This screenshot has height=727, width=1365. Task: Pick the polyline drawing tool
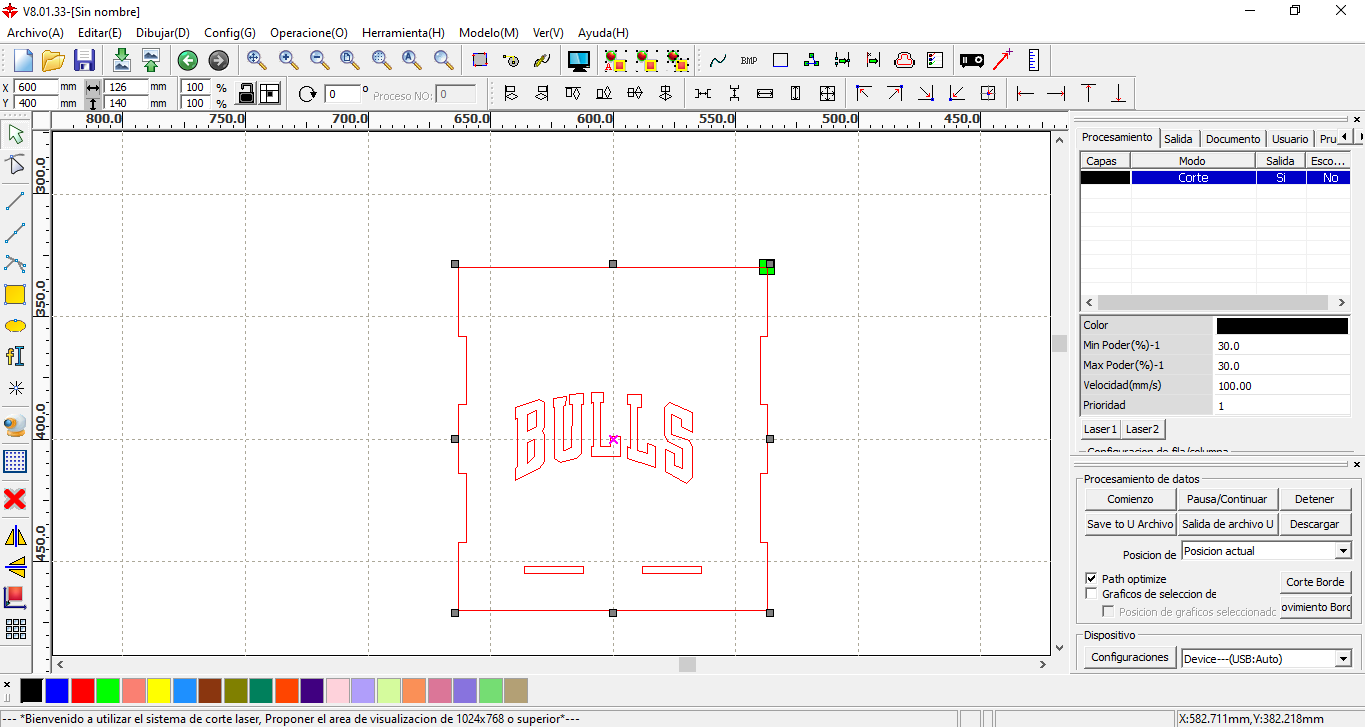(15, 232)
